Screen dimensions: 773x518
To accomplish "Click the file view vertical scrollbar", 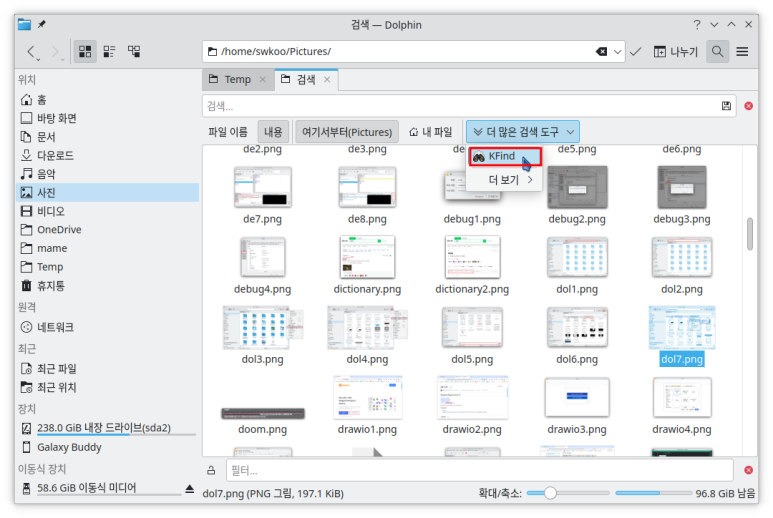I will [750, 234].
